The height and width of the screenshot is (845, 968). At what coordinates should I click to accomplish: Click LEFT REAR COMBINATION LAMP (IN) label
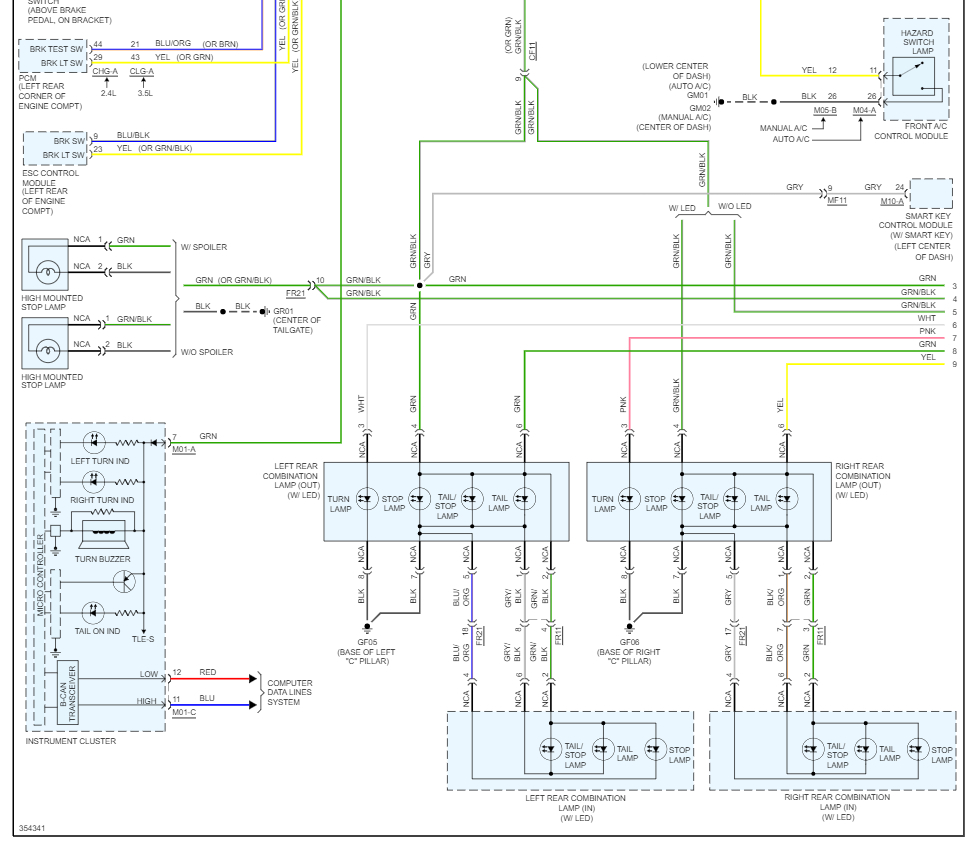[575, 808]
